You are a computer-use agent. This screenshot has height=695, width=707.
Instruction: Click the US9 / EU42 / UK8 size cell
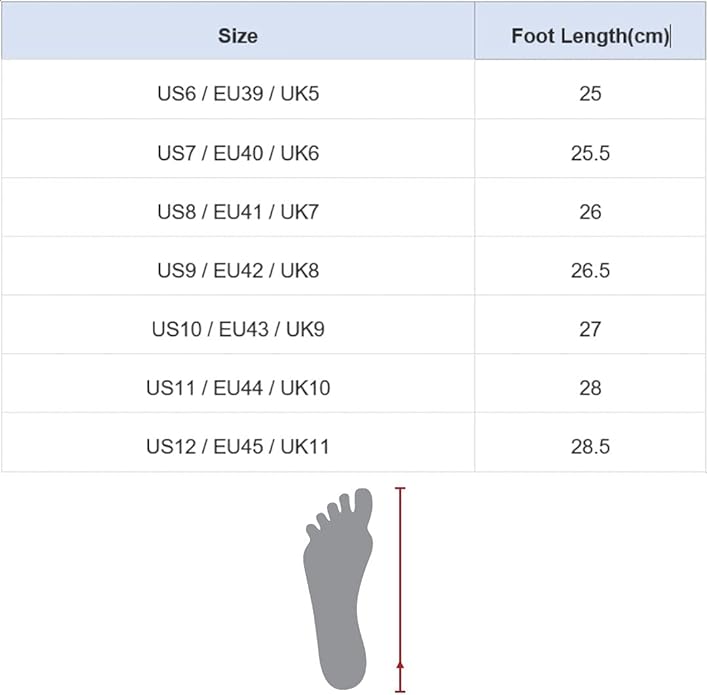point(238,270)
